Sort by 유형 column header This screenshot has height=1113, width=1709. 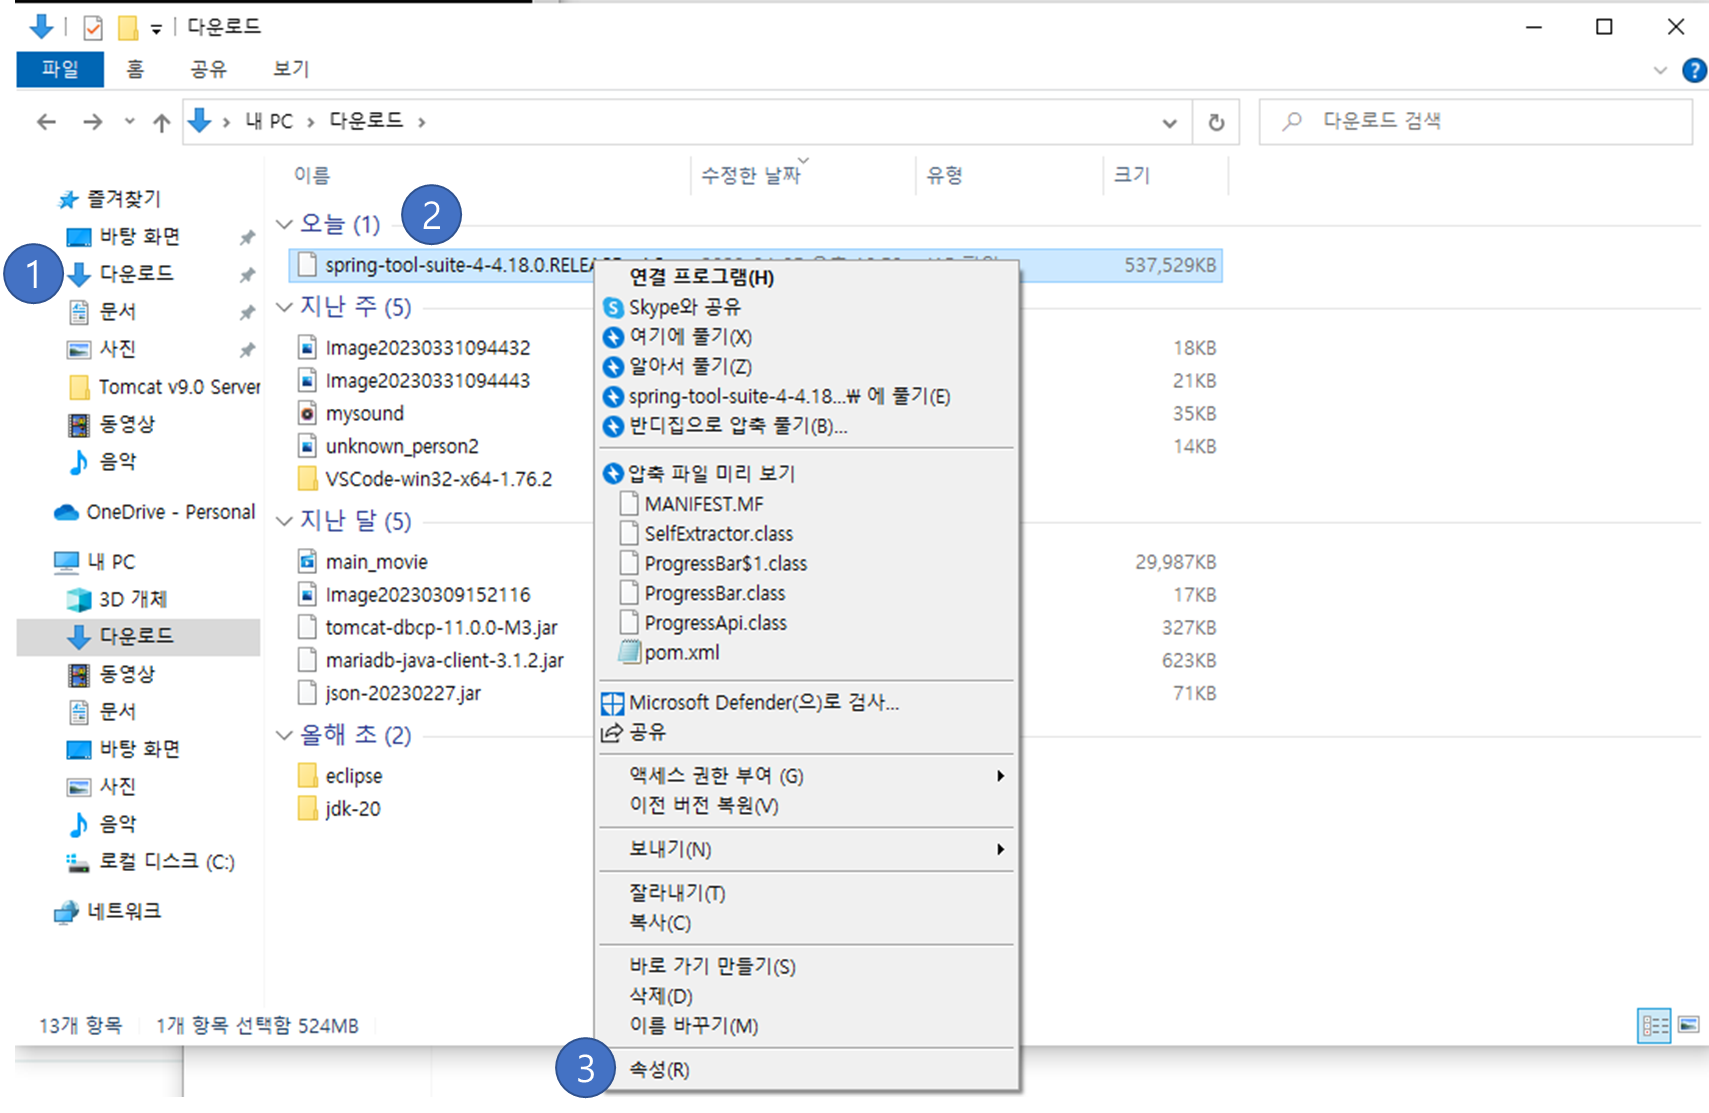click(x=944, y=175)
